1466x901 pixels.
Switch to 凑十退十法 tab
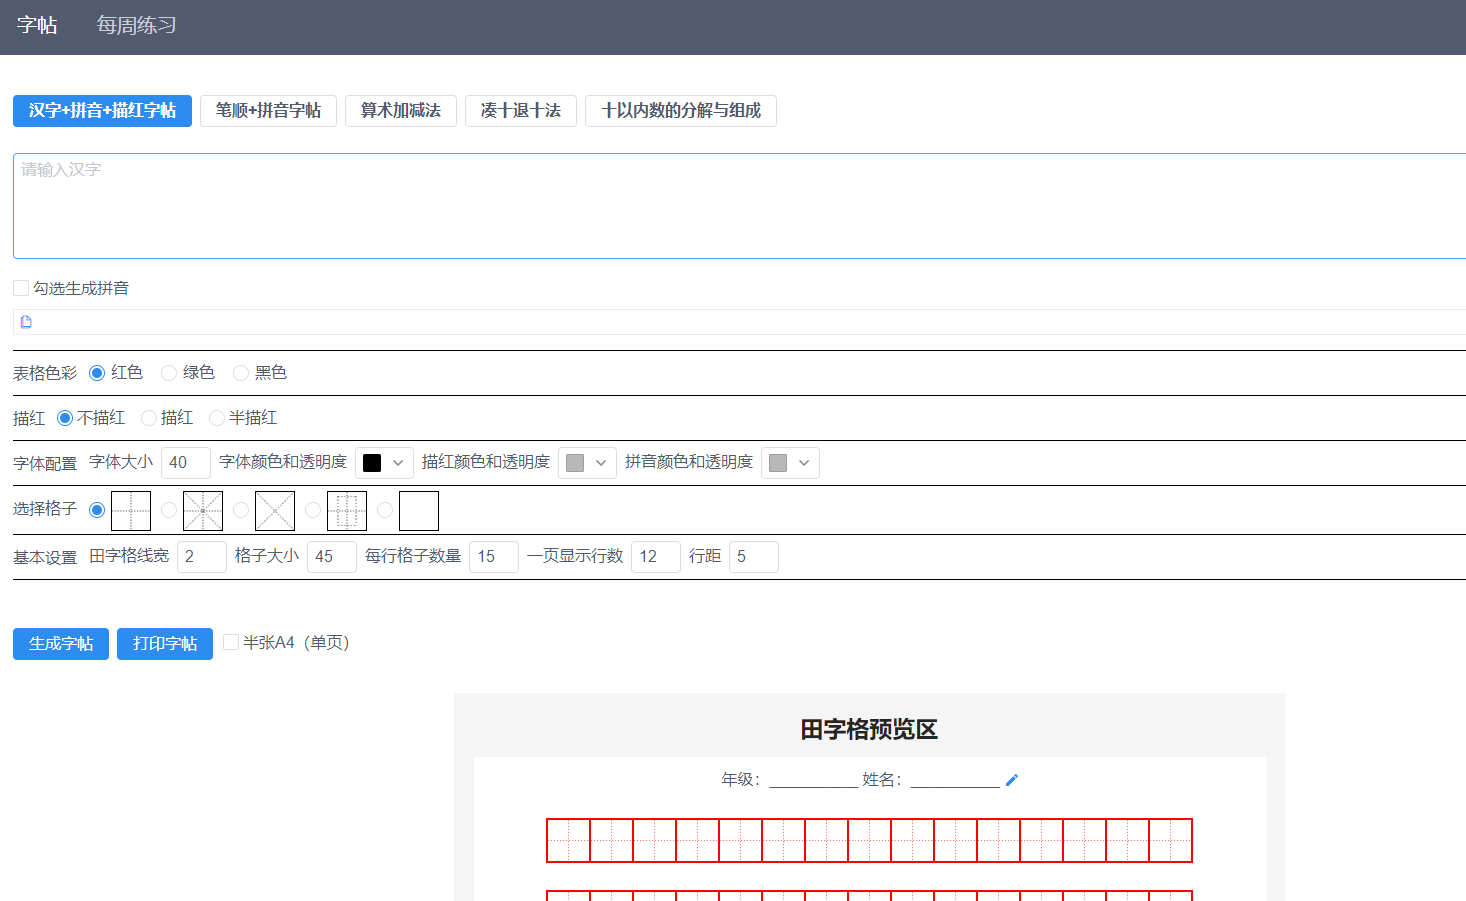point(521,111)
